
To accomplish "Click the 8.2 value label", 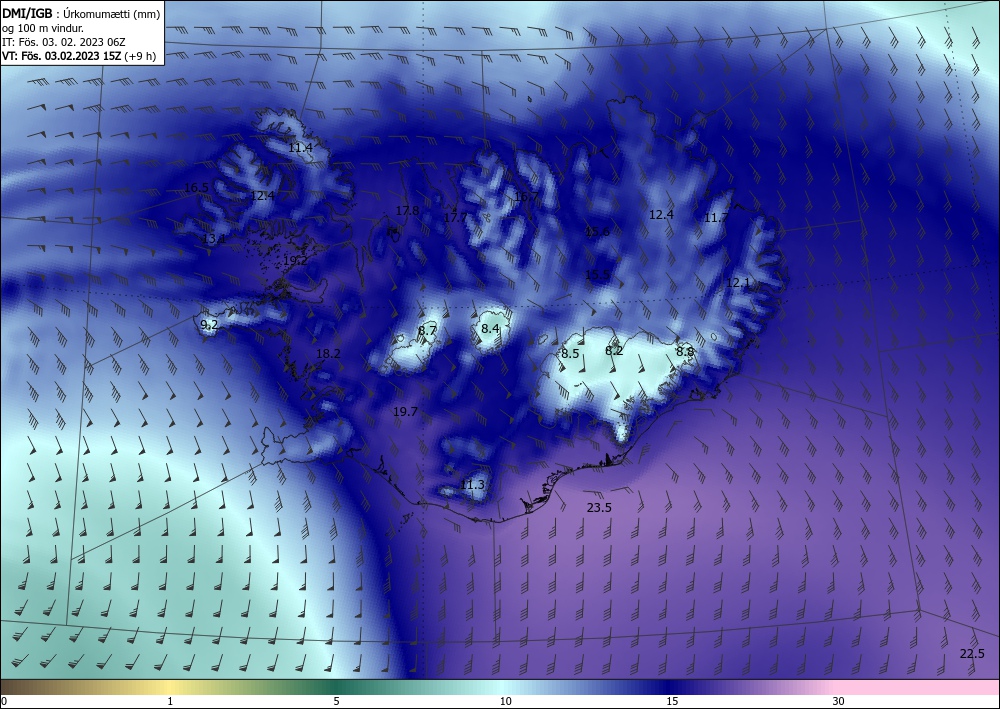I will point(614,351).
